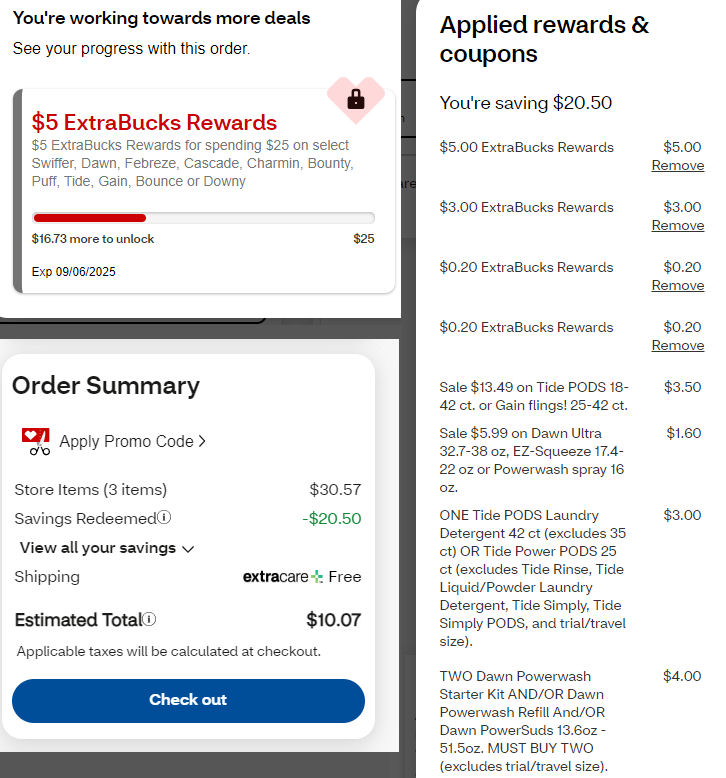
Task: Click the ExtraCare plus logo by Shipping
Action: point(317,577)
